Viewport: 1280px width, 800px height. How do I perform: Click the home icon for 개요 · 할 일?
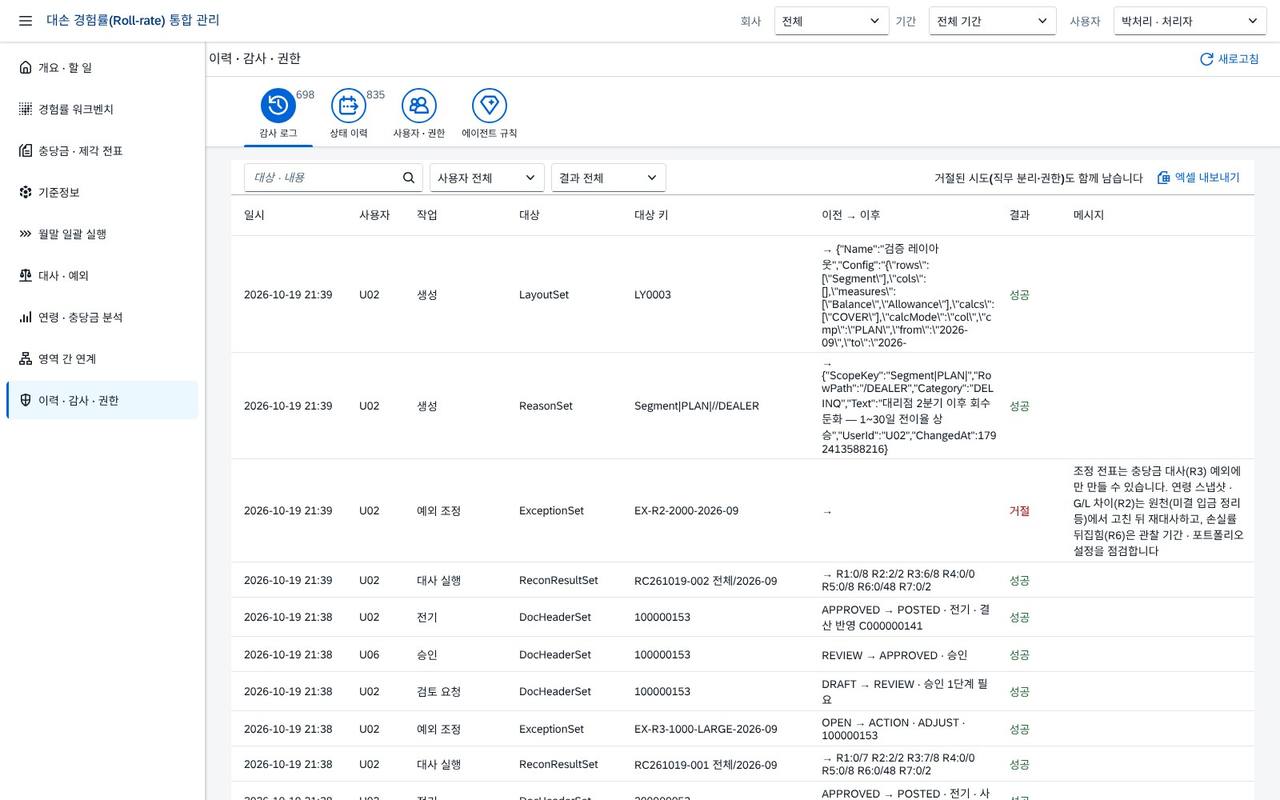pos(25,67)
